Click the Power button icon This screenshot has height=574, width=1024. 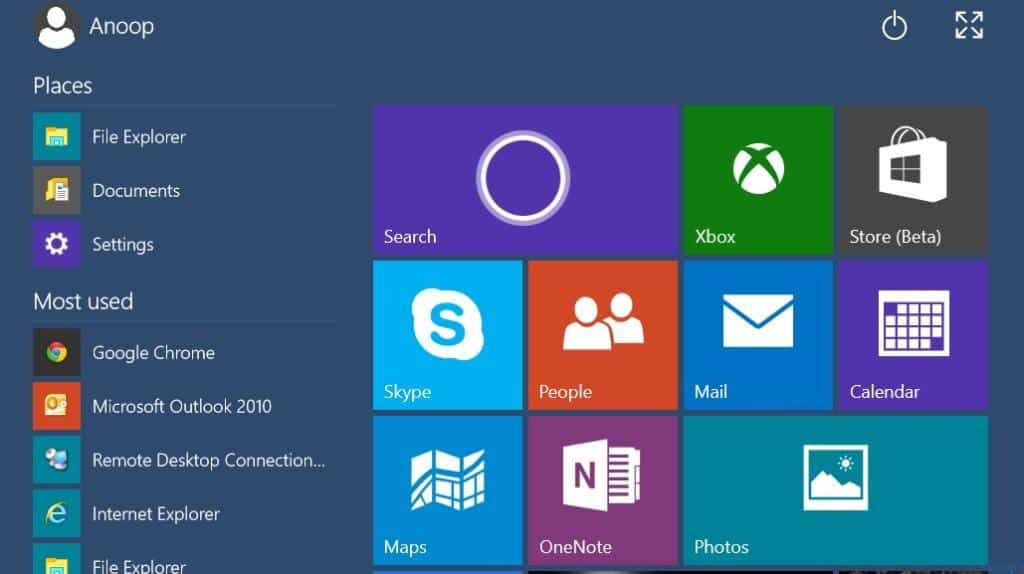pyautogui.click(x=894, y=27)
